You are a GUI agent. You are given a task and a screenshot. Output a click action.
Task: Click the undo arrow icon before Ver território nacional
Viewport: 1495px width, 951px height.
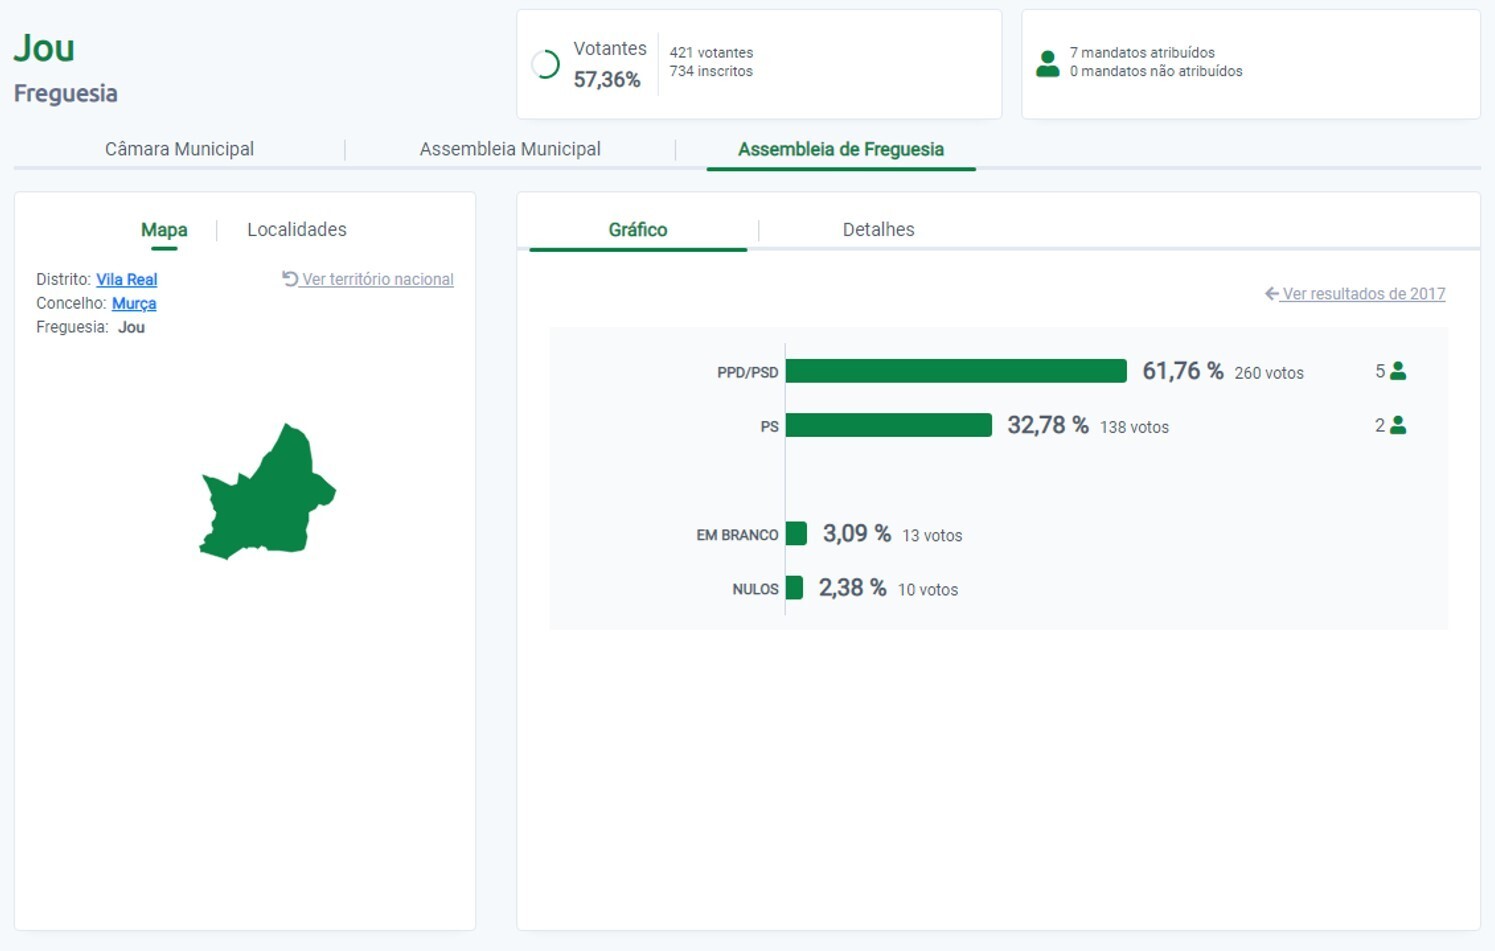tap(290, 279)
